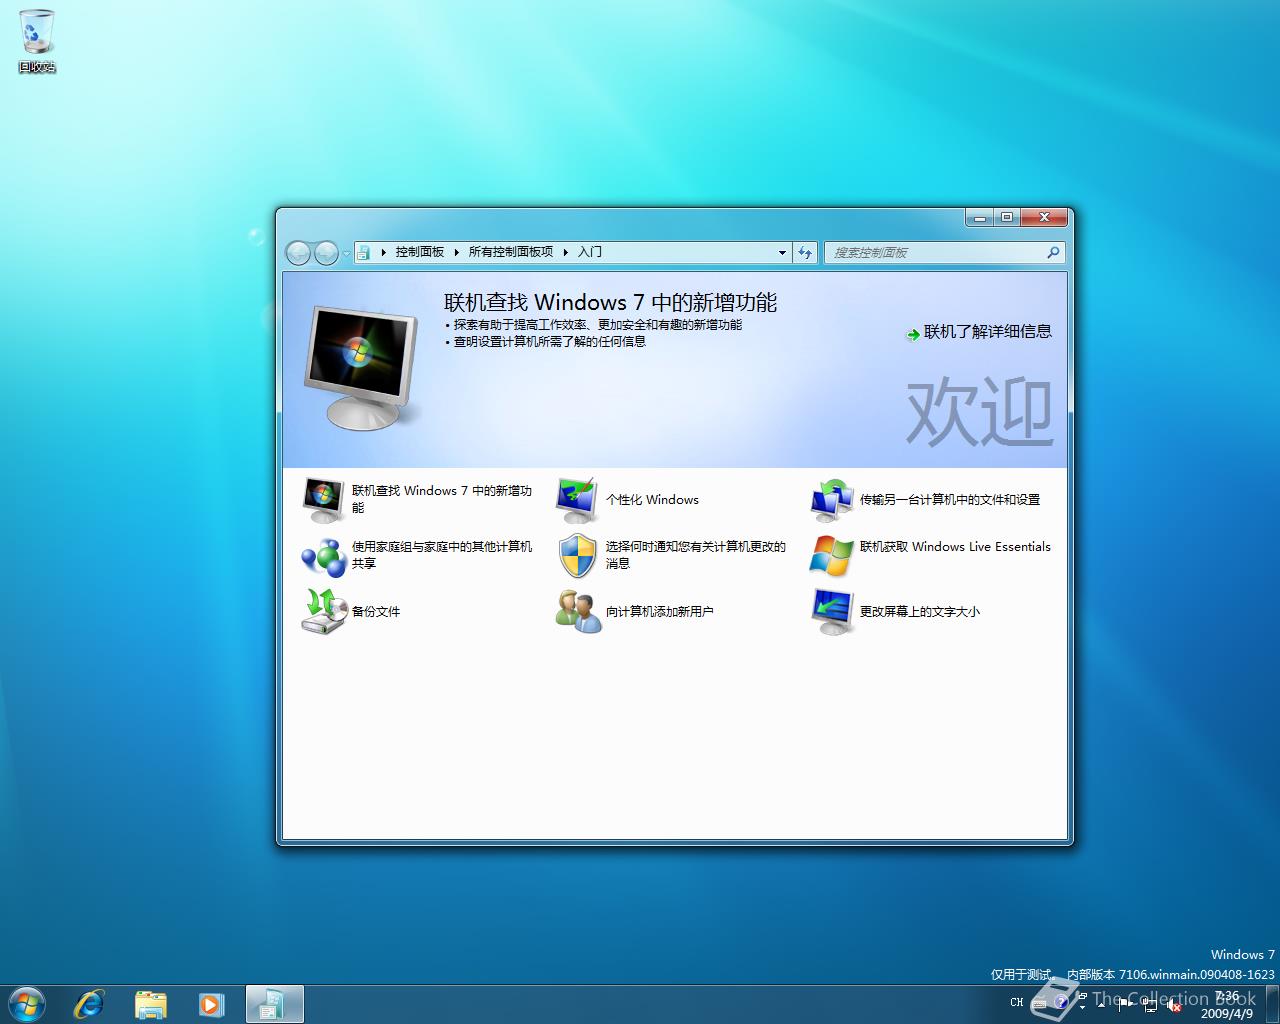Click the 传输另一台计算机中的文件和设置 icon
Image resolution: width=1280 pixels, height=1024 pixels.
(831, 499)
